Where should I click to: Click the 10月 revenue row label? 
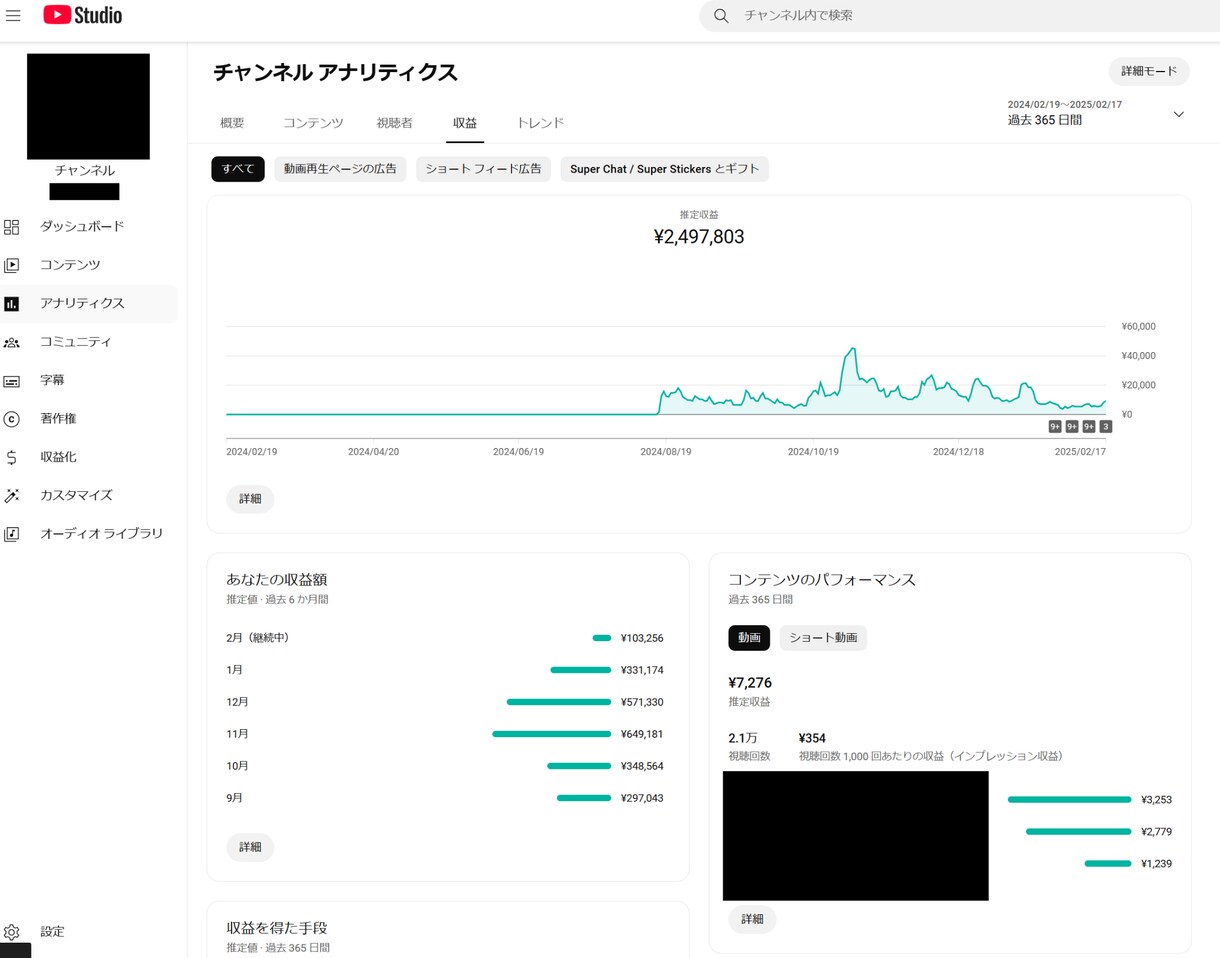pyautogui.click(x=238, y=766)
